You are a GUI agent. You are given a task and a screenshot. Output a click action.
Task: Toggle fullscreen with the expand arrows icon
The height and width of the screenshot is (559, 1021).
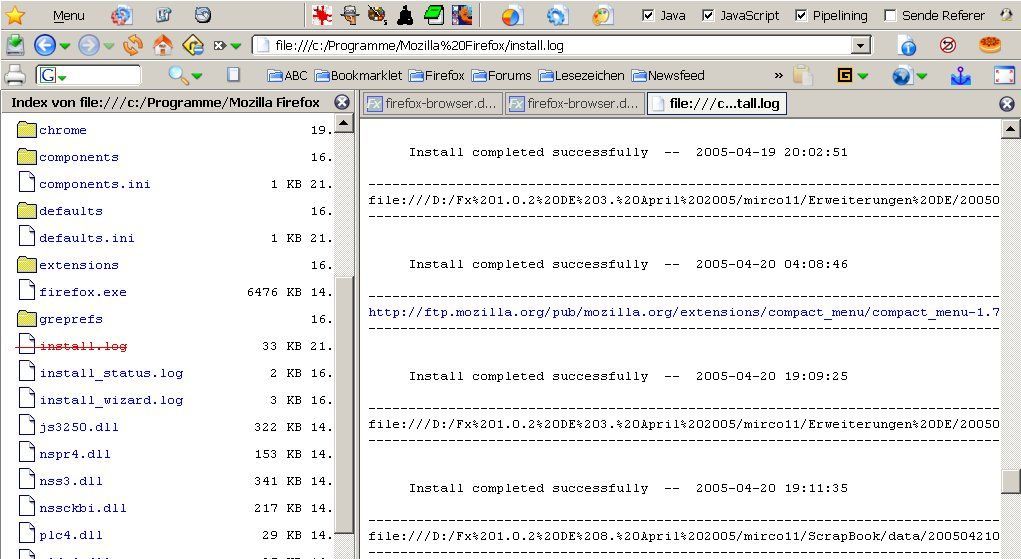1005,76
